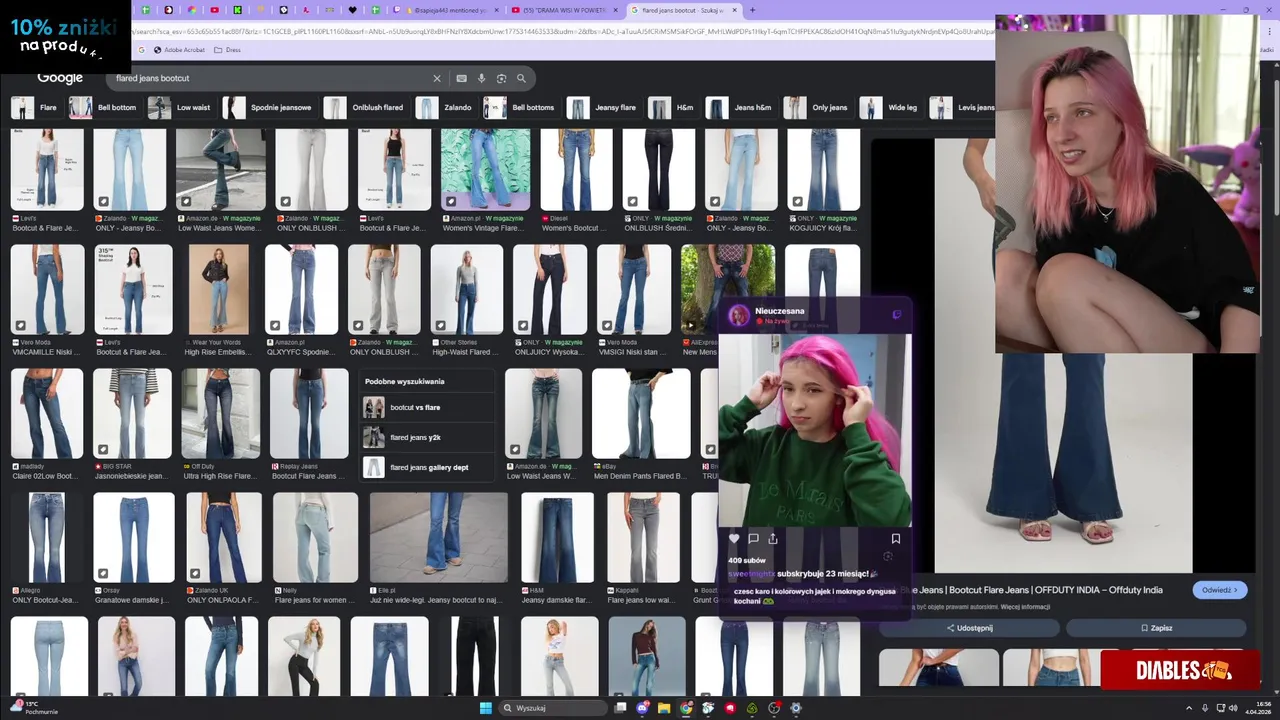Click the Udostępnij share button
This screenshot has height=720, width=1280.
(969, 628)
